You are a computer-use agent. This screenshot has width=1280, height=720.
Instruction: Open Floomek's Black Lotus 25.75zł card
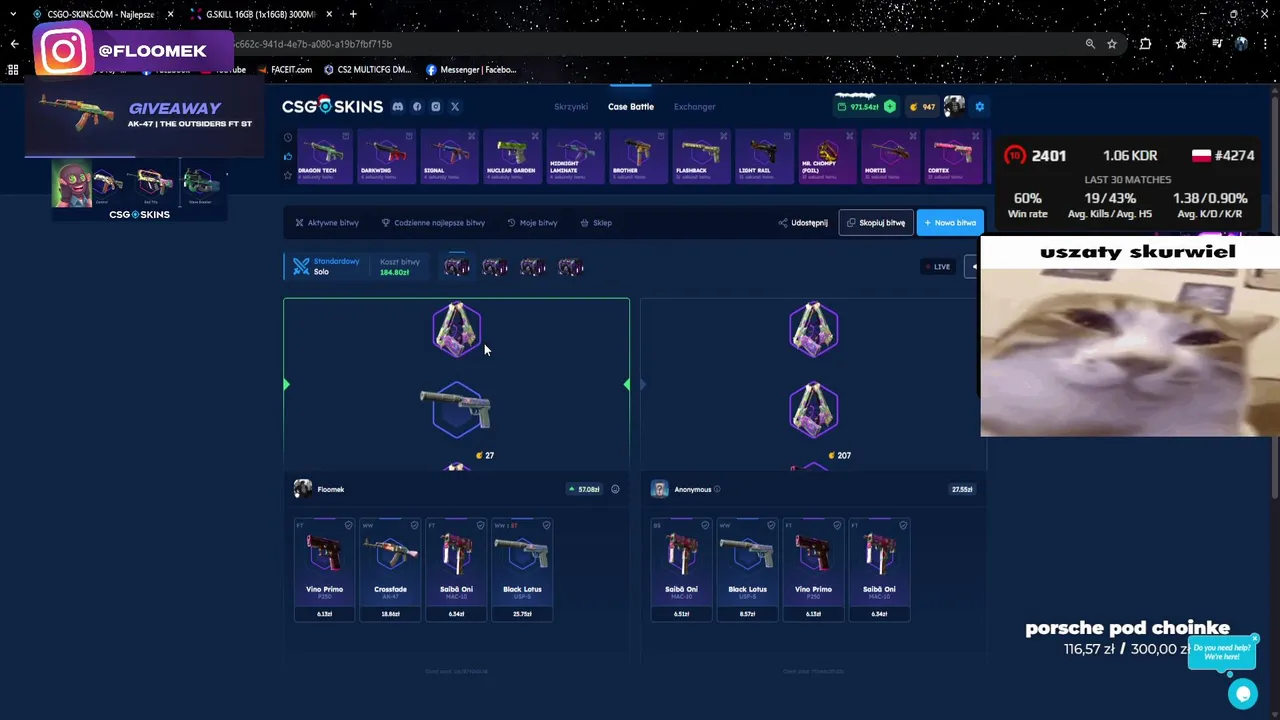[x=522, y=569]
